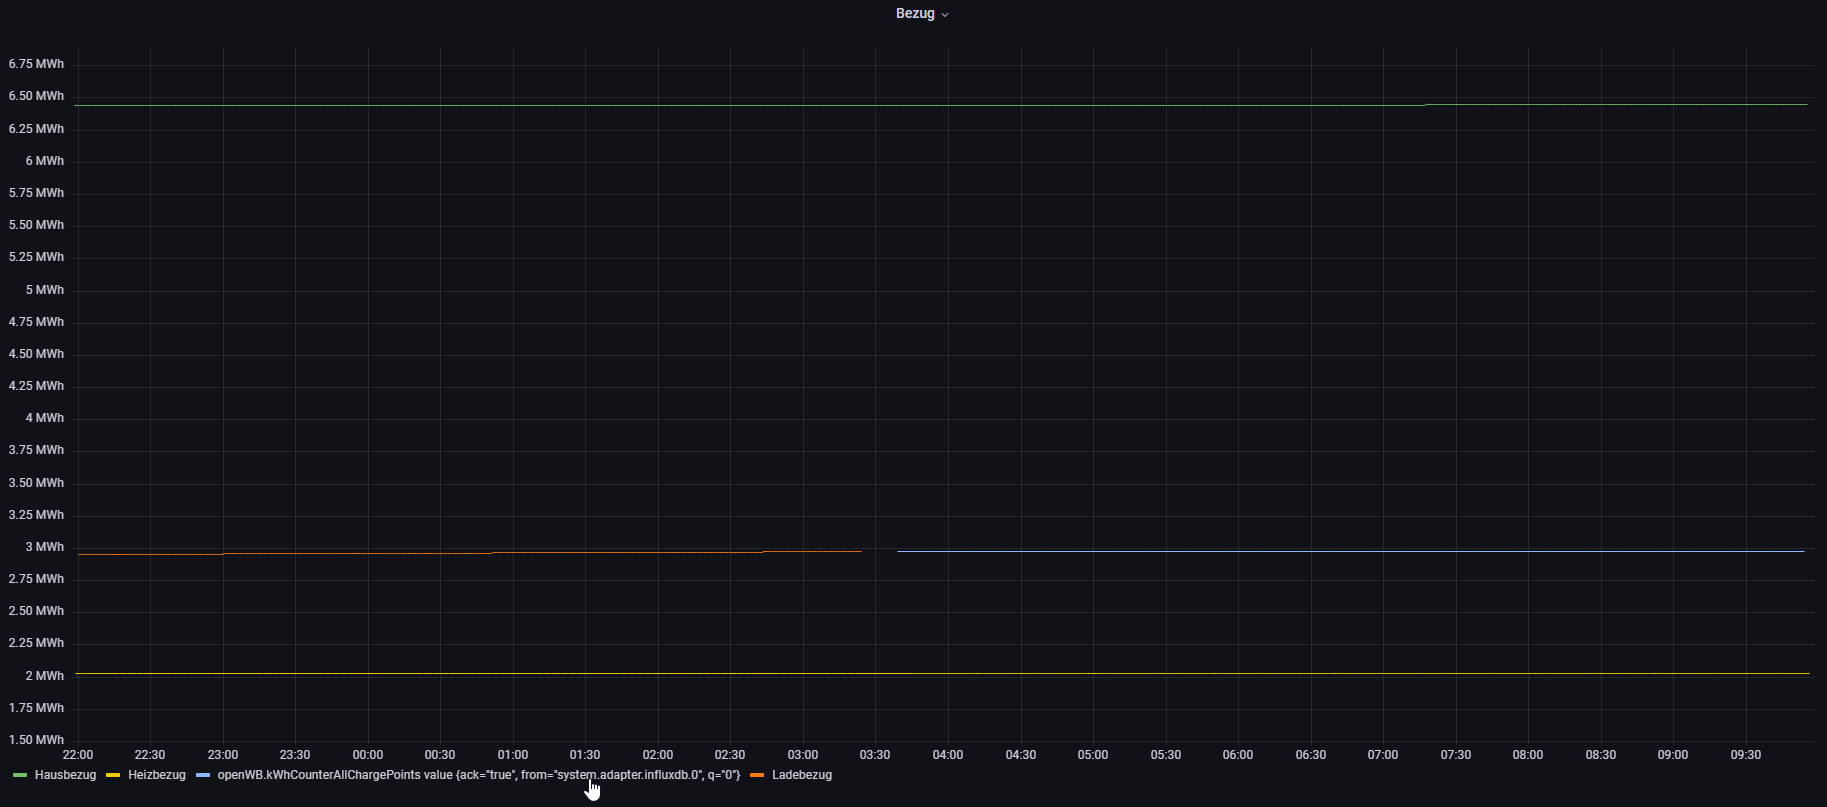Click the 4.50 MWh axis label
The width and height of the screenshot is (1827, 807).
click(36, 354)
